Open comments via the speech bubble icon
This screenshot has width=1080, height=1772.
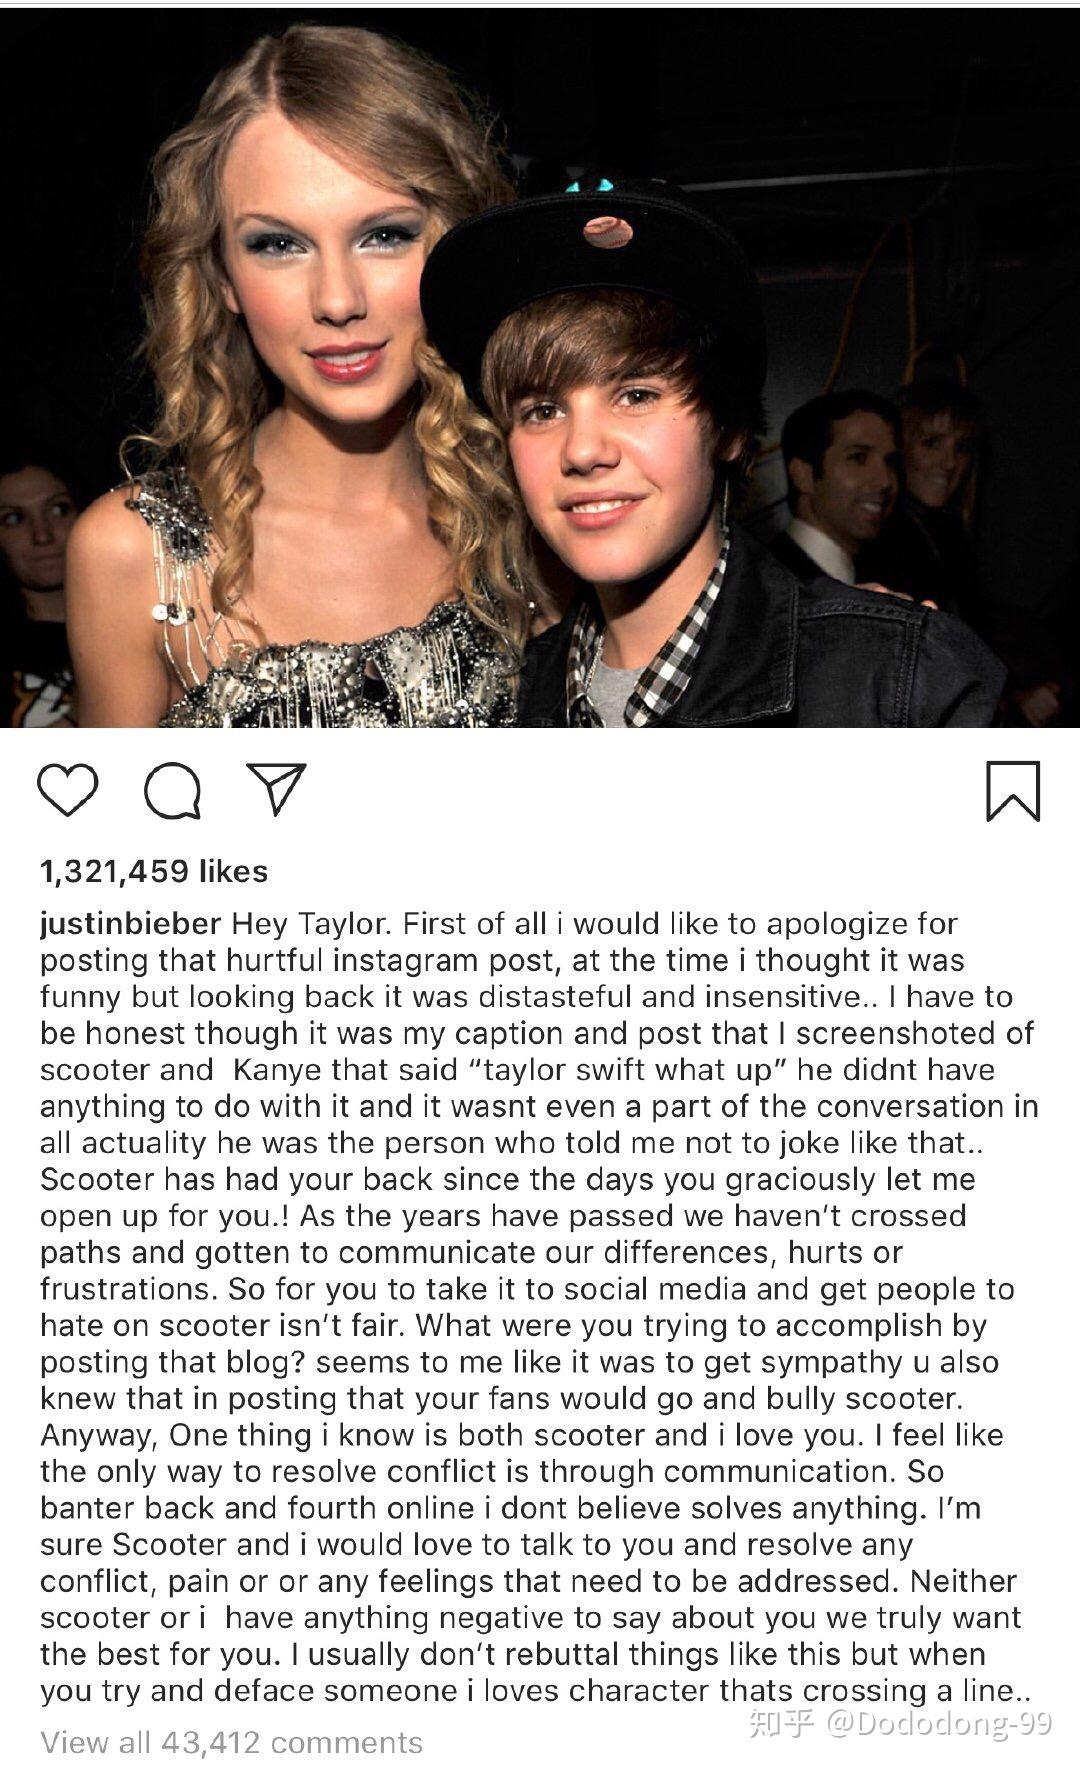click(172, 792)
